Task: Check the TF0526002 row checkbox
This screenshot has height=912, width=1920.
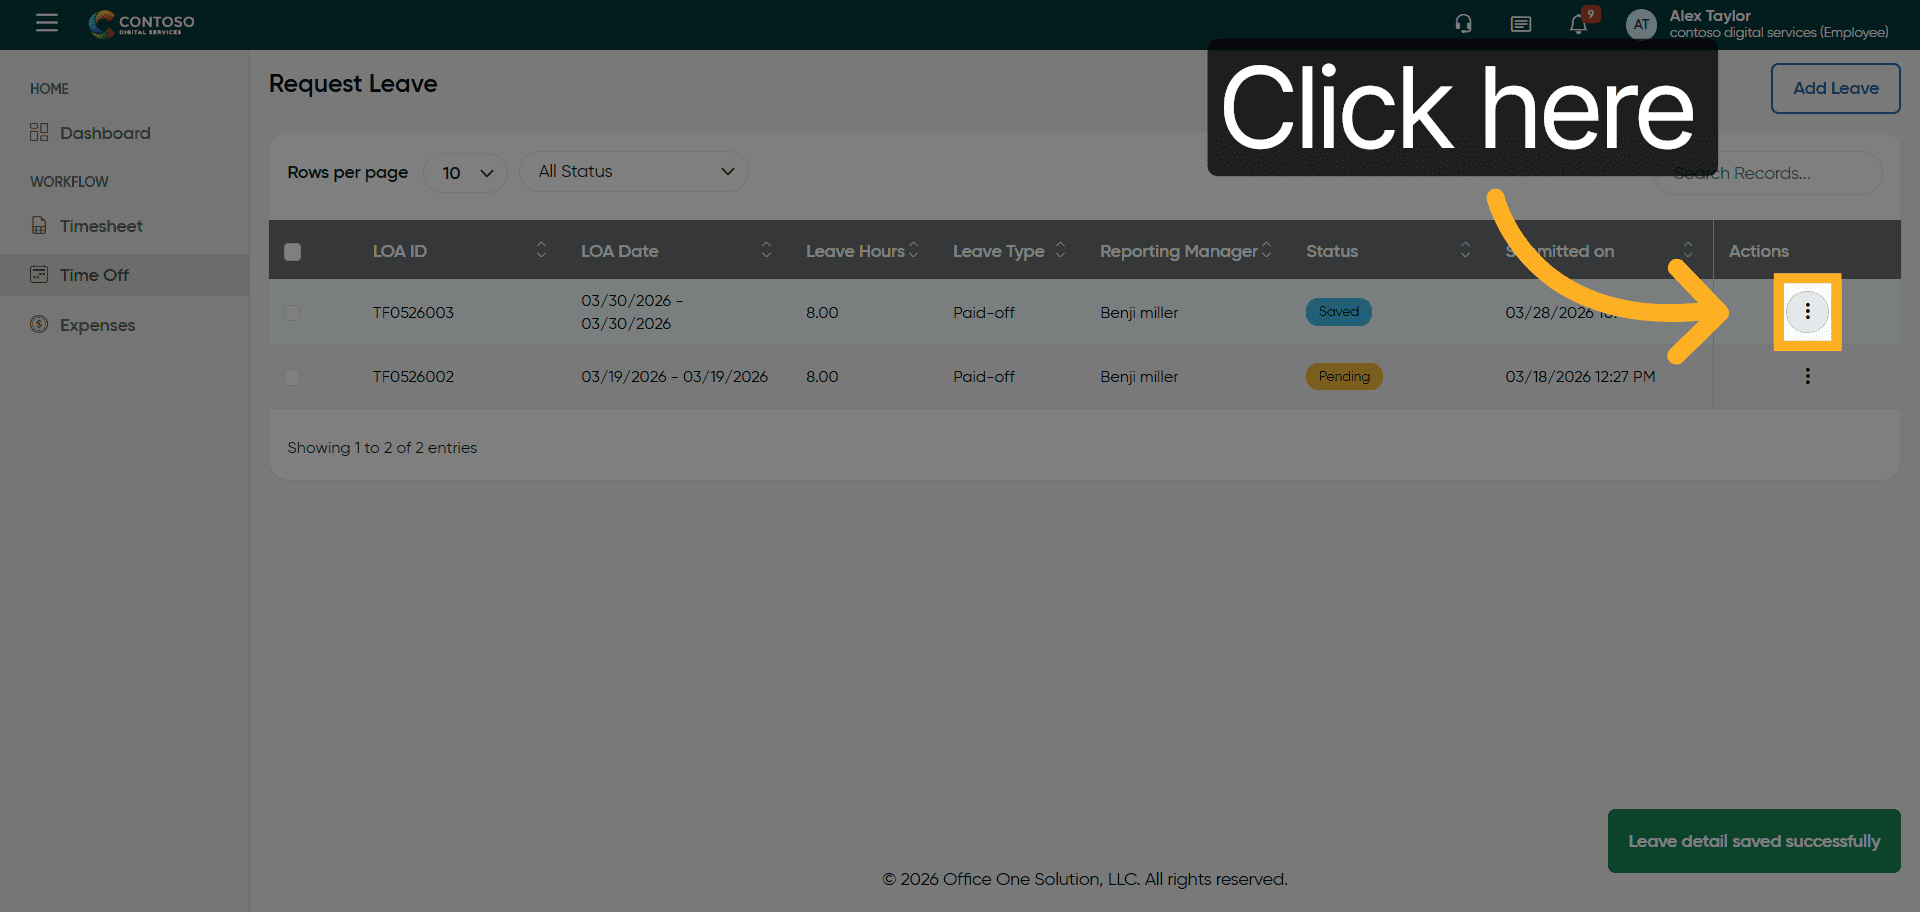Action: [292, 377]
